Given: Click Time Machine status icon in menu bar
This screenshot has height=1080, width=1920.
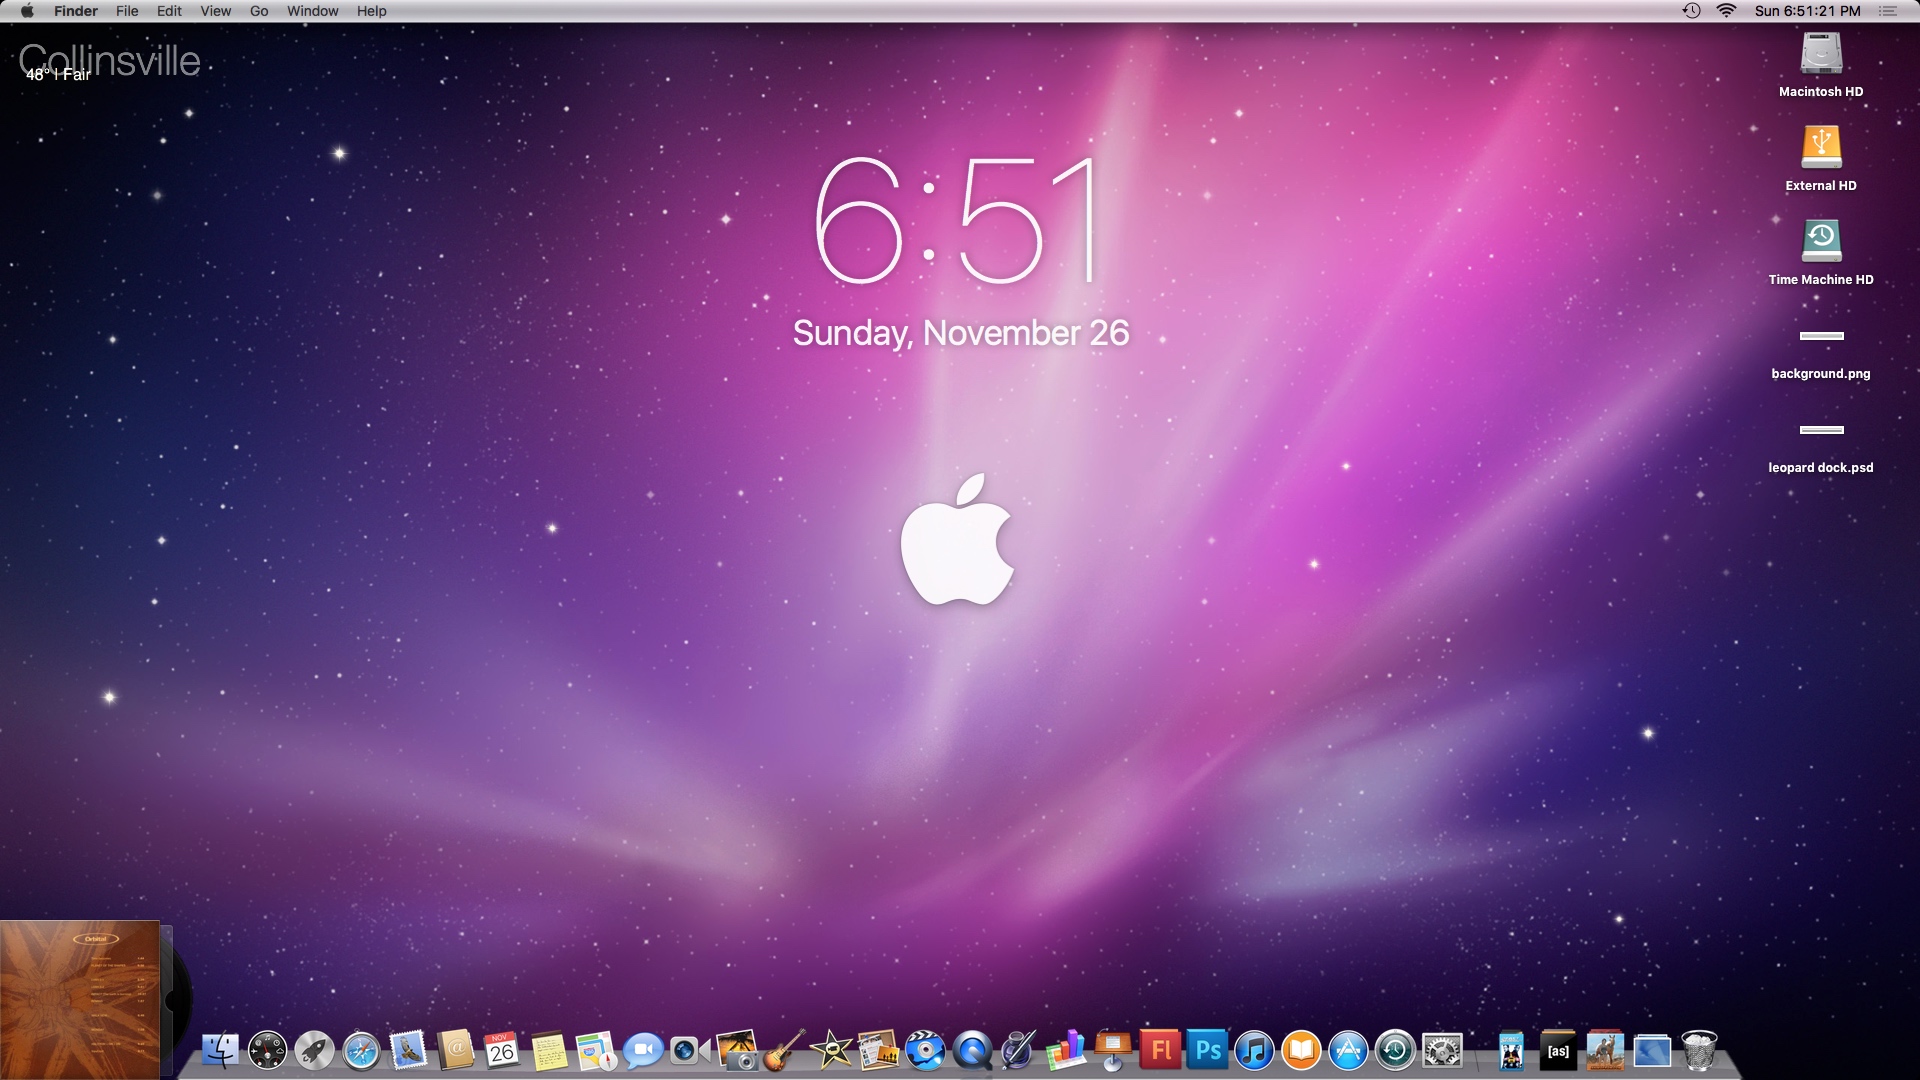Looking at the screenshot, I should pos(1691,11).
